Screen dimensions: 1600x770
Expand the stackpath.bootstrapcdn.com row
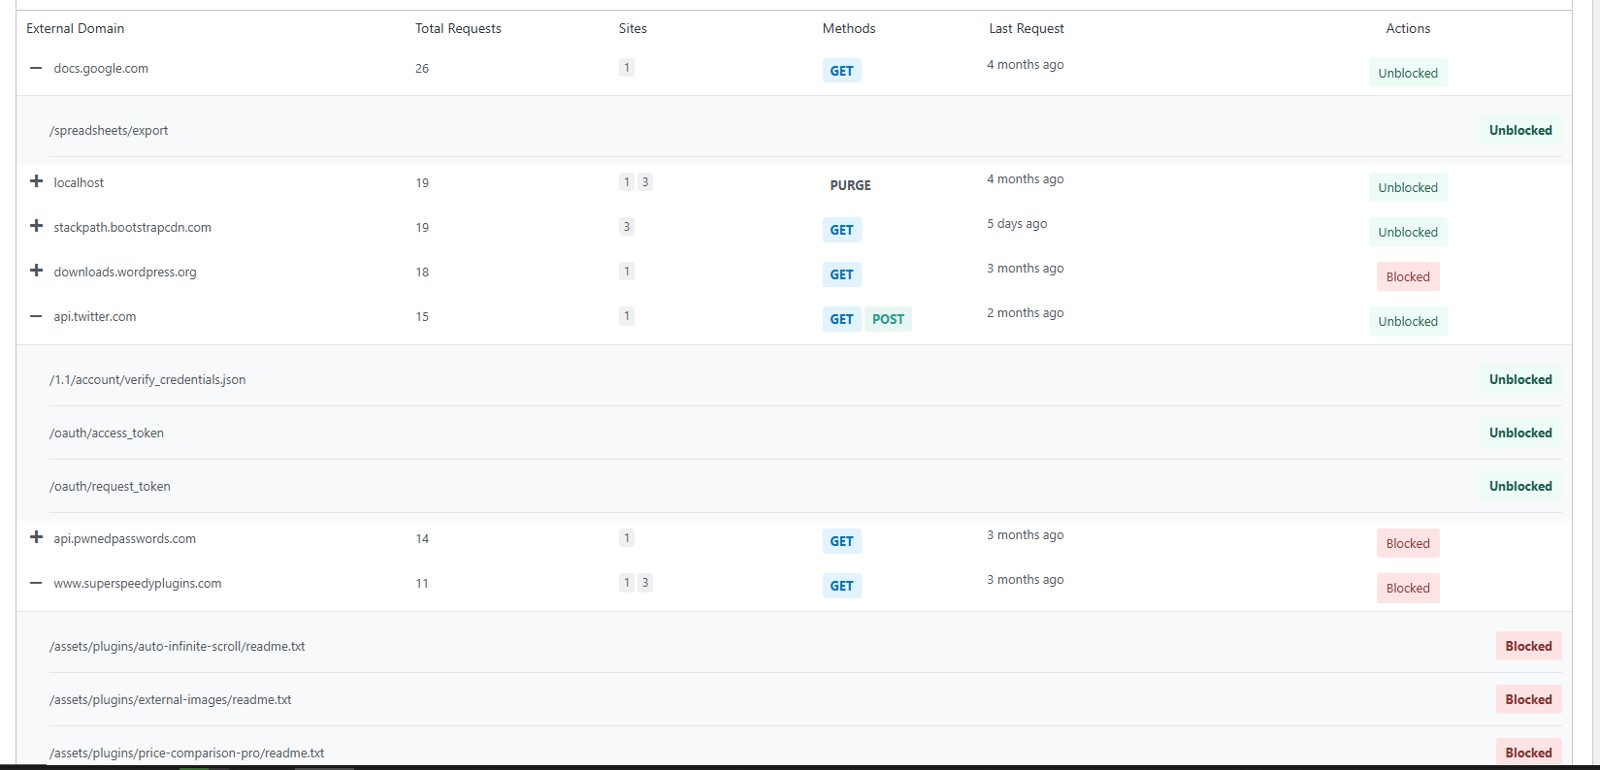click(x=36, y=227)
